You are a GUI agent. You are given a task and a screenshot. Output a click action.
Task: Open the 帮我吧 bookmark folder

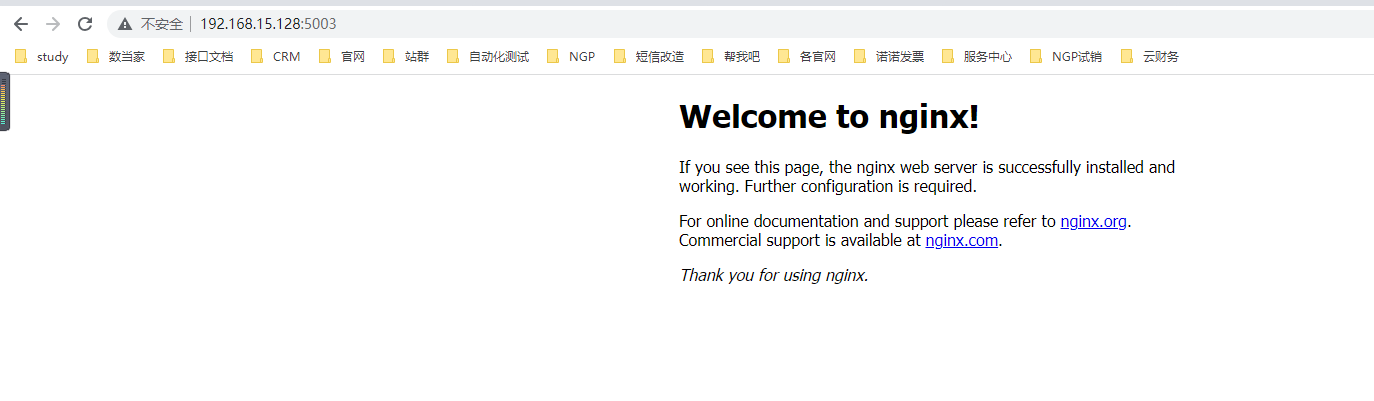[731, 57]
